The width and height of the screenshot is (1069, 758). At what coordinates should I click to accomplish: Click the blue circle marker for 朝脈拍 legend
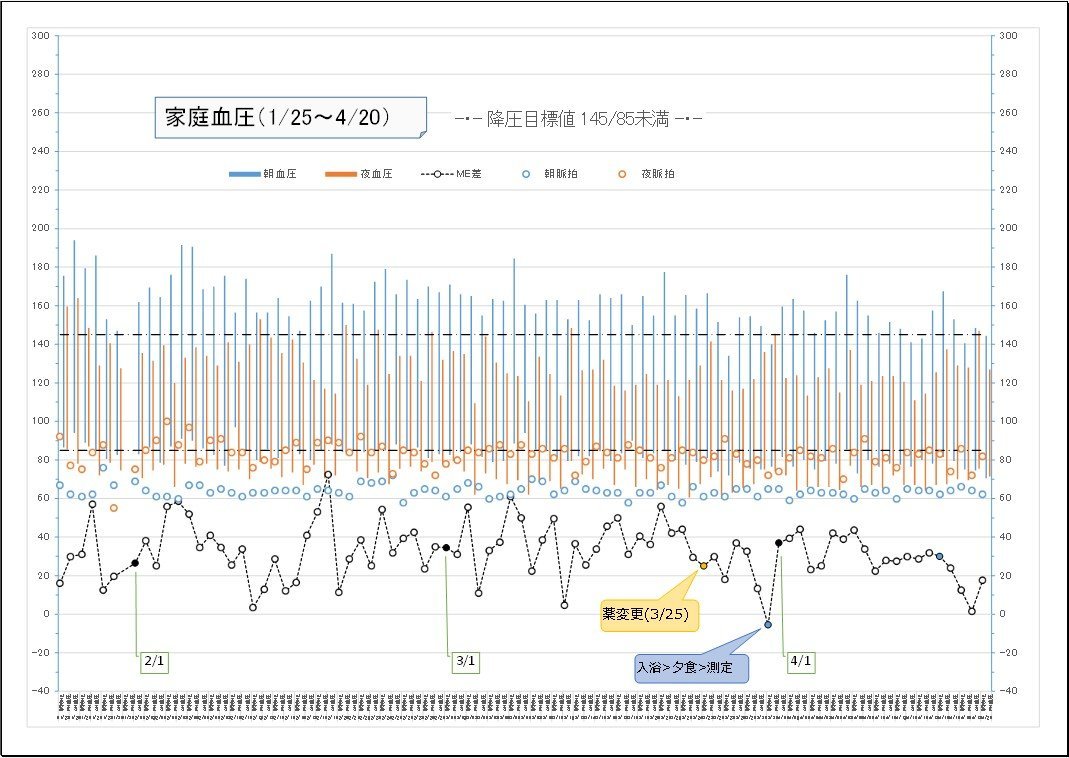point(526,175)
